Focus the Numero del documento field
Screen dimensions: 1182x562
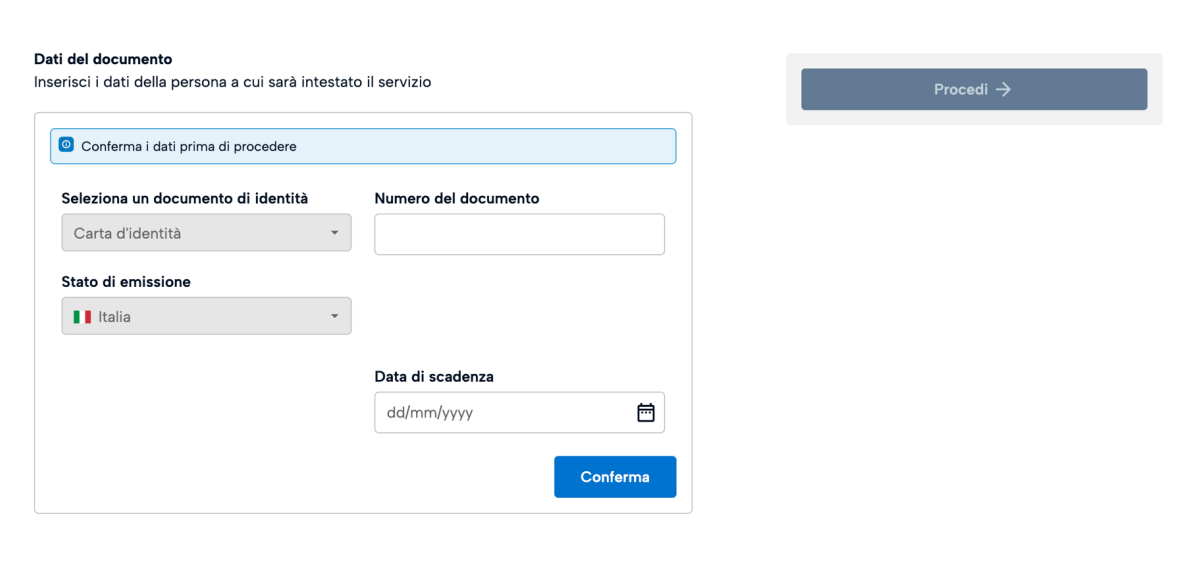[519, 234]
